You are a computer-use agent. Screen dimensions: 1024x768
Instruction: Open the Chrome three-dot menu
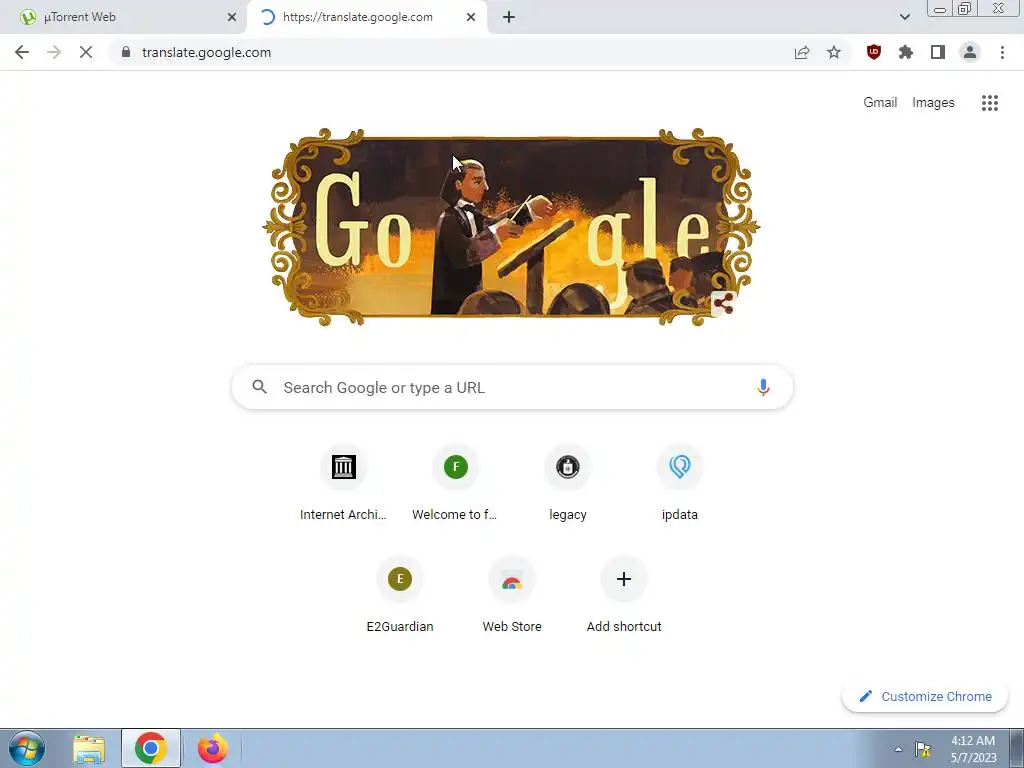tap(1002, 52)
